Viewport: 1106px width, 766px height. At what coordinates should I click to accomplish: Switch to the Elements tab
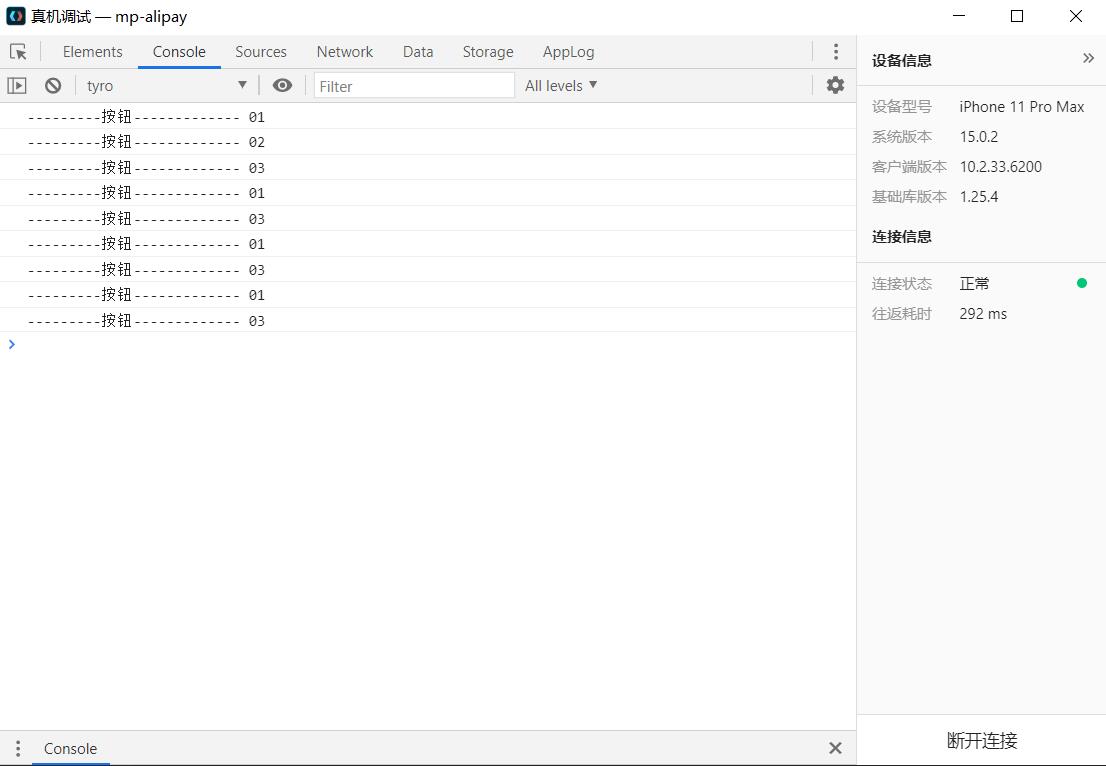[92, 52]
